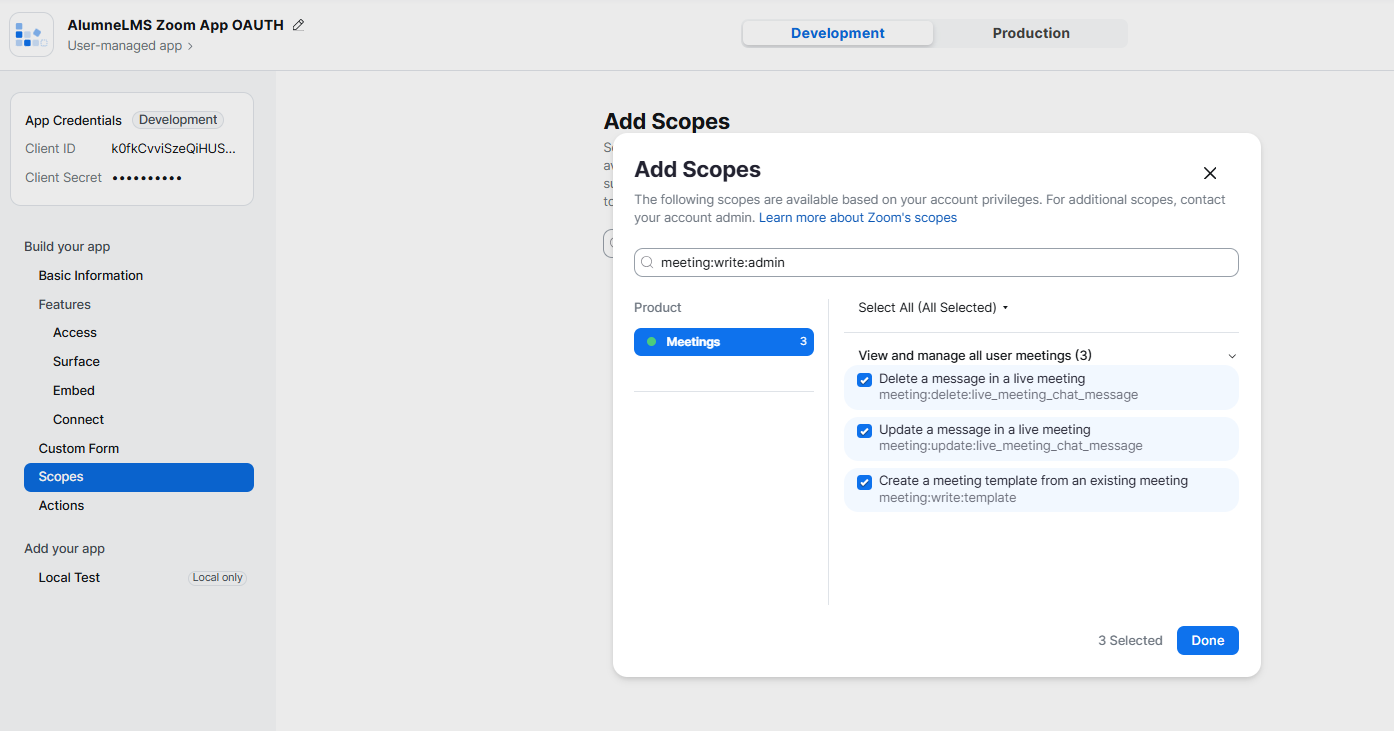Click the scope search input field
This screenshot has width=1394, height=731.
point(940,263)
